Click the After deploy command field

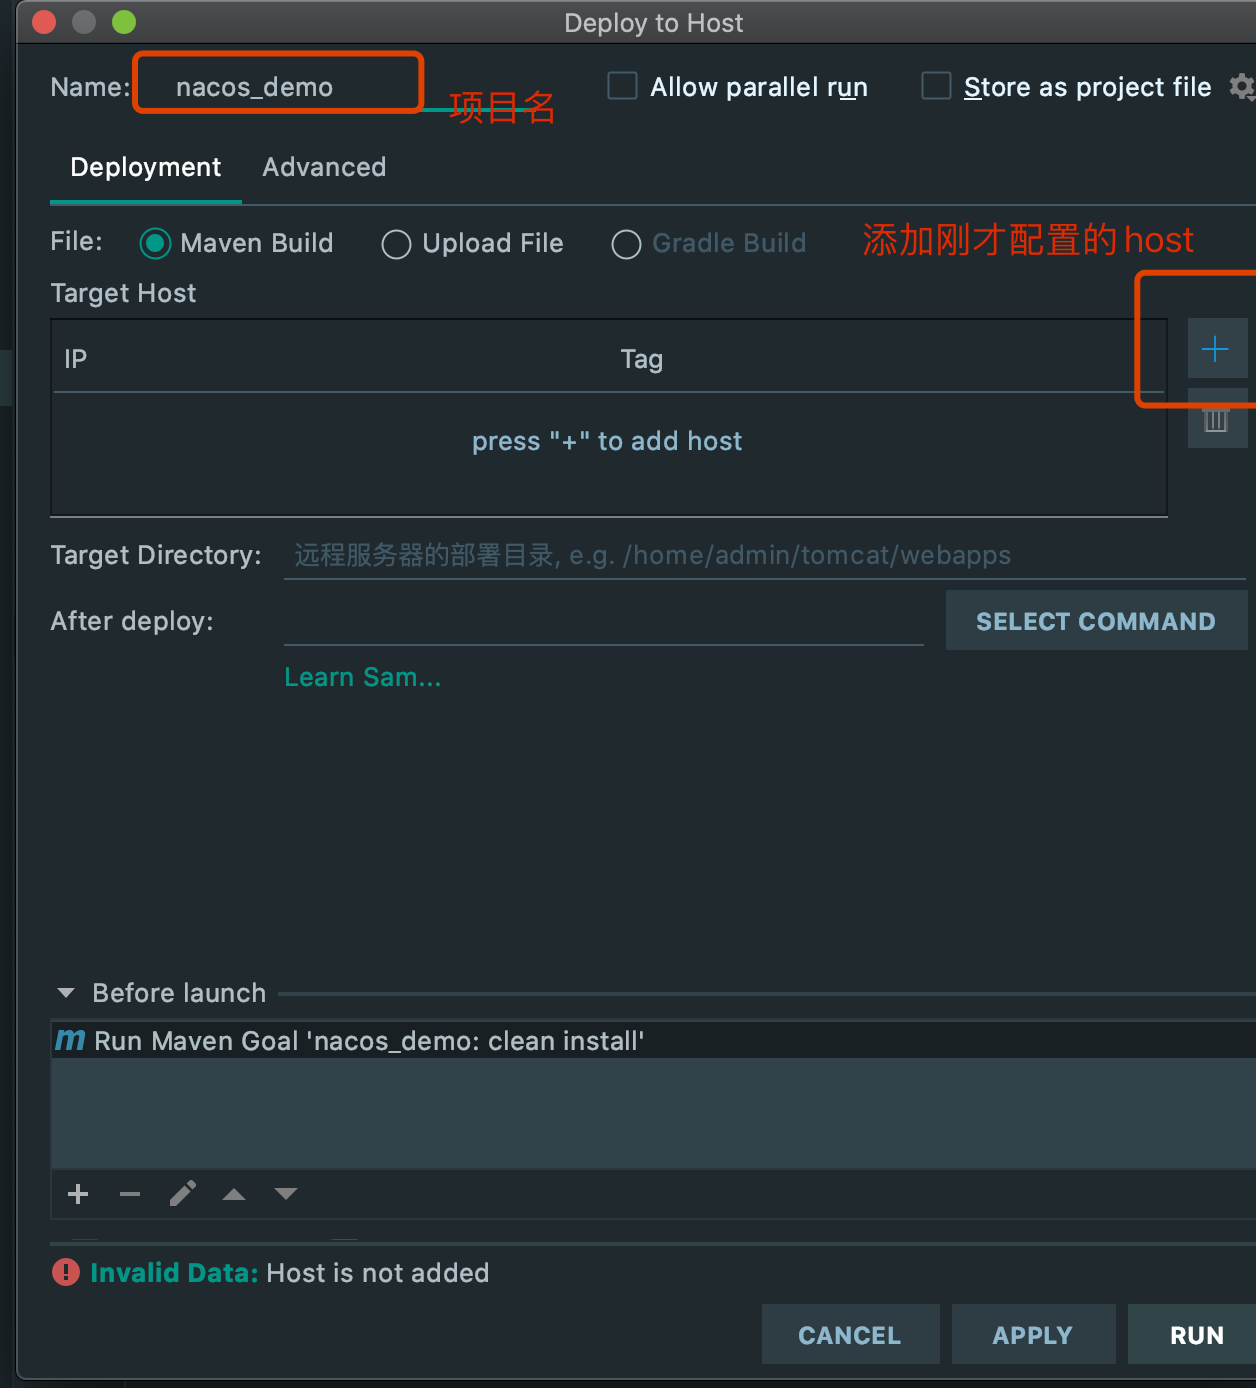click(604, 621)
